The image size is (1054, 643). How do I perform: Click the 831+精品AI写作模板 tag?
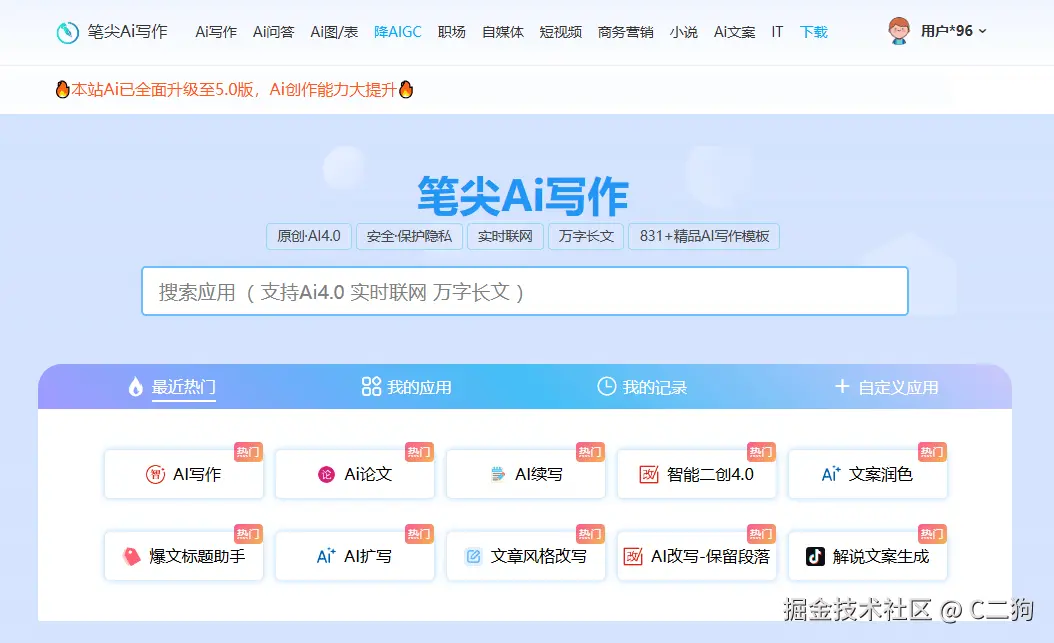(704, 237)
